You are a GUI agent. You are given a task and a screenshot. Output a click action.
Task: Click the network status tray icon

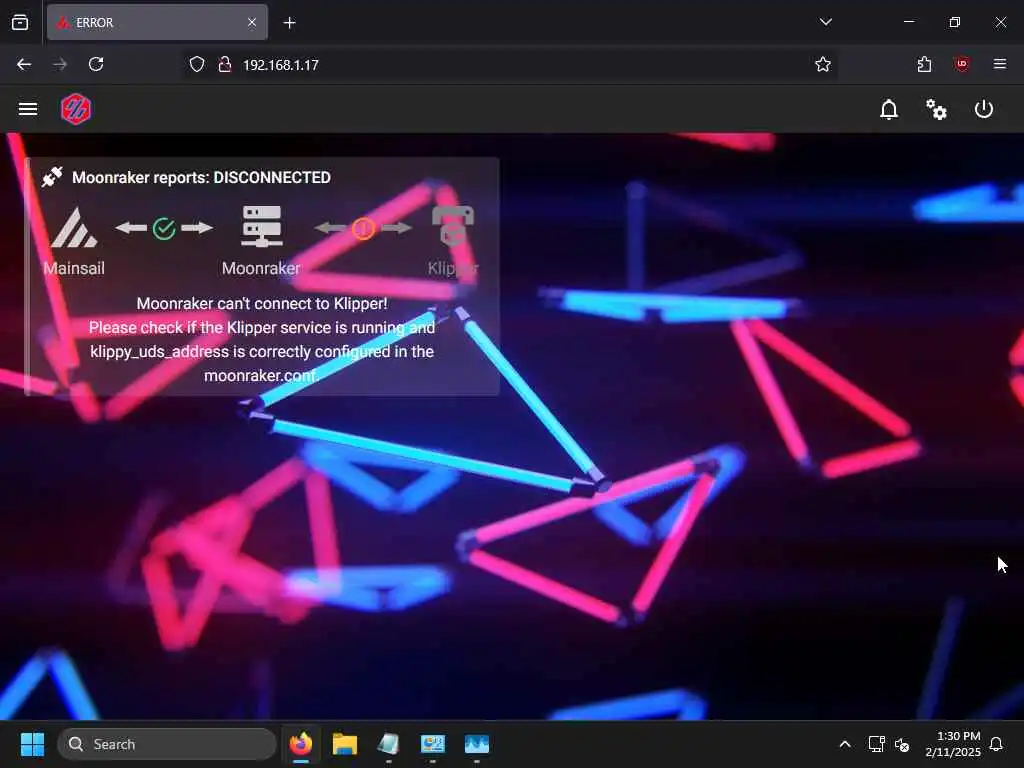[876, 744]
